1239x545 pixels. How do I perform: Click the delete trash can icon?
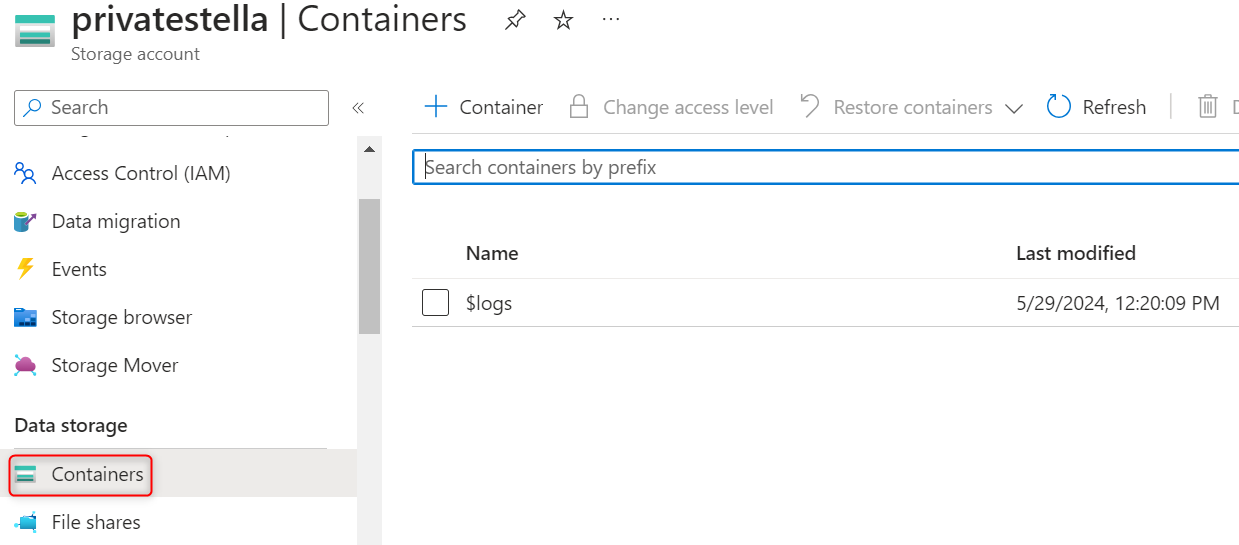click(1208, 107)
